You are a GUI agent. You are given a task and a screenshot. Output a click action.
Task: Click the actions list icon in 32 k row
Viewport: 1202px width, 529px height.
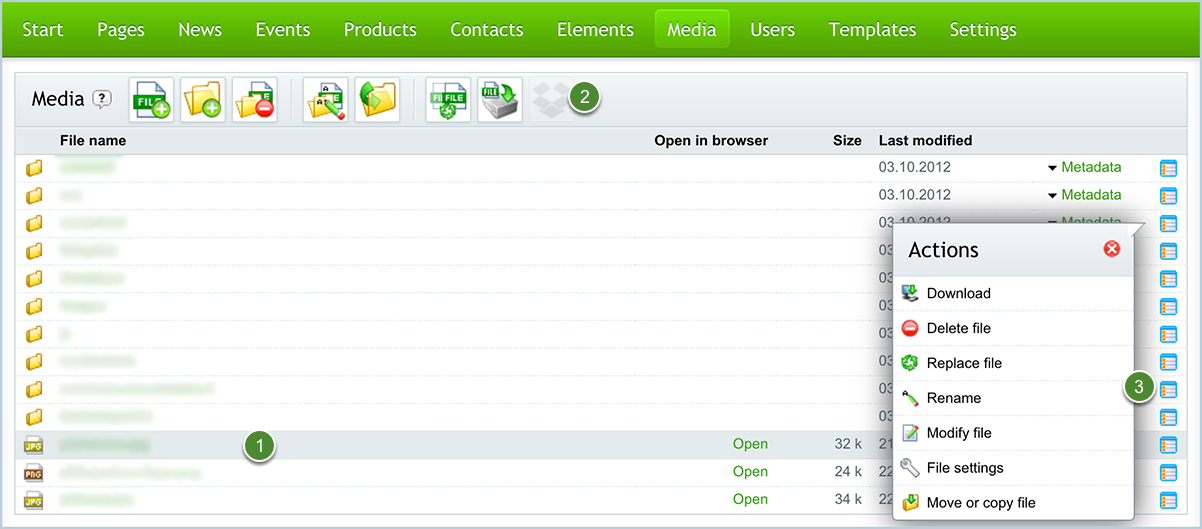coord(1168,445)
